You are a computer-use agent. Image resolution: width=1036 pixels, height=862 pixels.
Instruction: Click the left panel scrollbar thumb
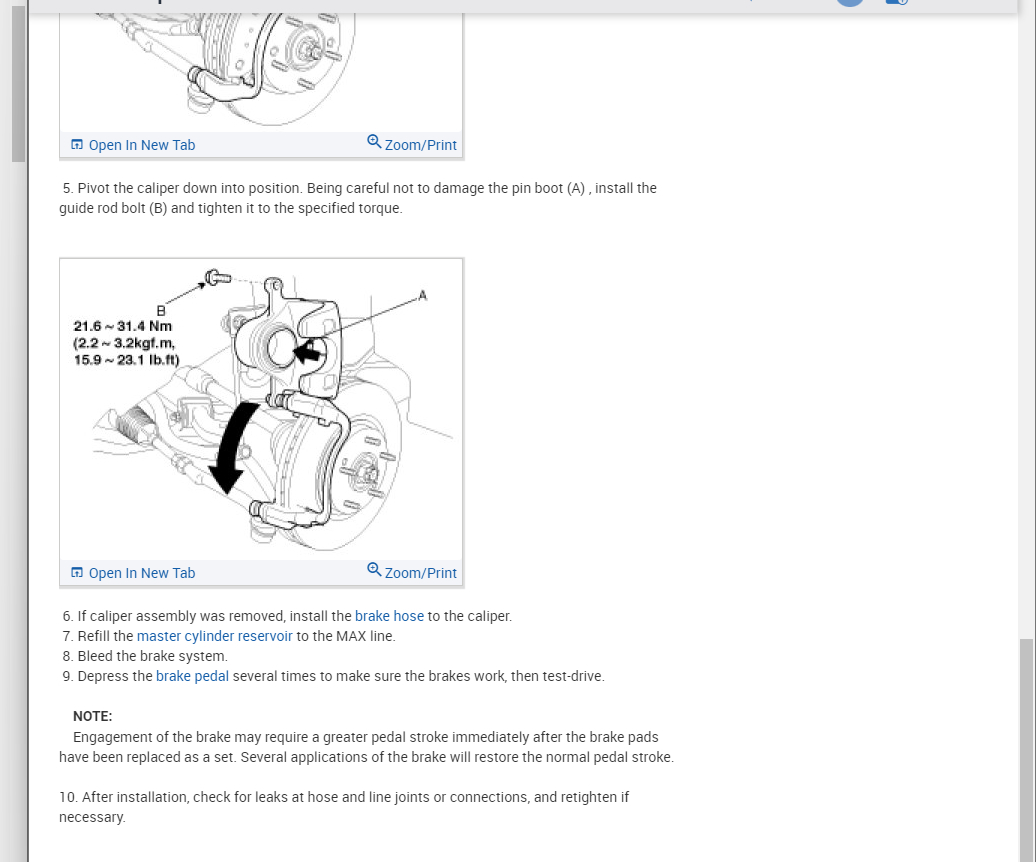pyautogui.click(x=18, y=83)
